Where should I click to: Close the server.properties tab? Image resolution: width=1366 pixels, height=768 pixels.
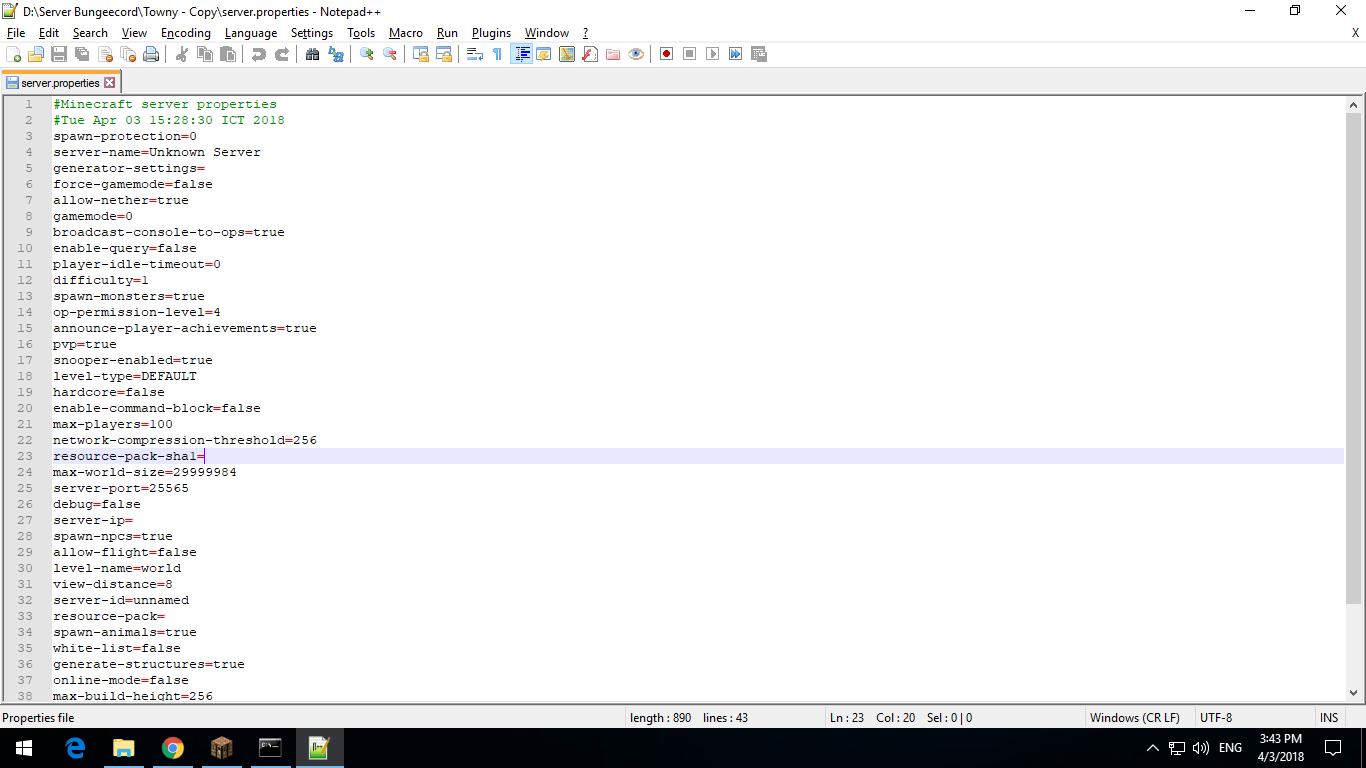point(110,83)
